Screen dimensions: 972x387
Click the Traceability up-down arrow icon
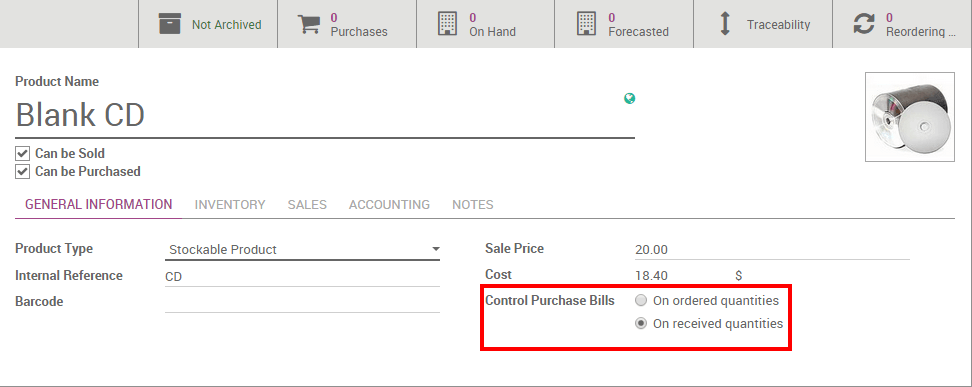725,24
